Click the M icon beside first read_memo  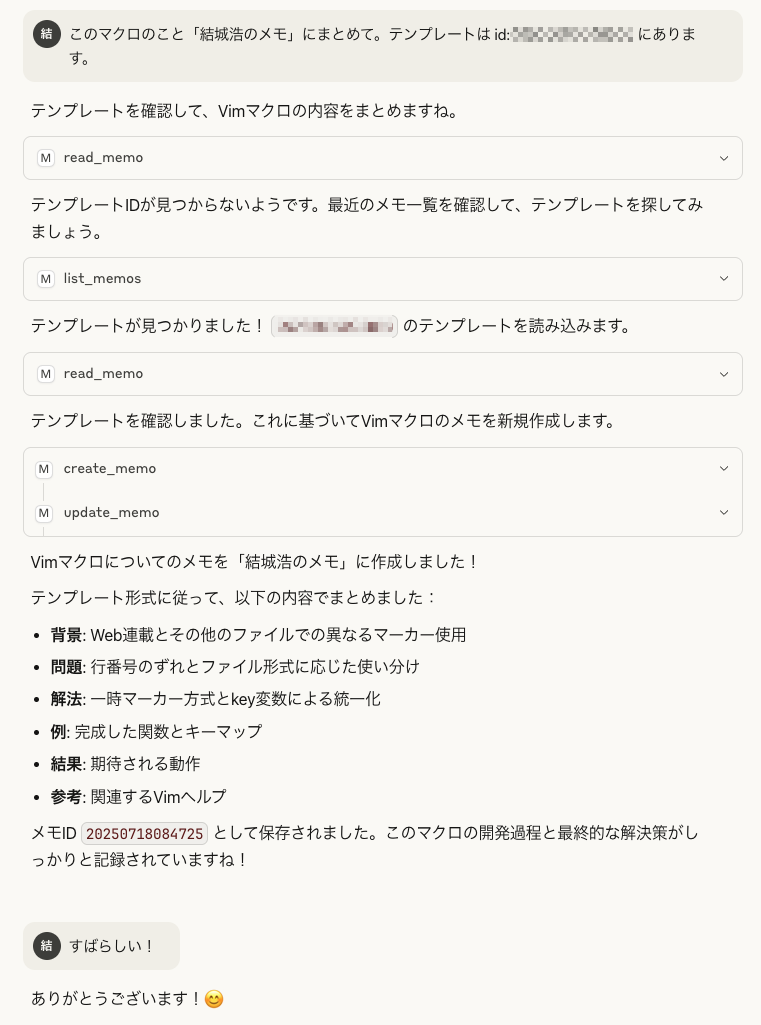pyautogui.click(x=45, y=158)
